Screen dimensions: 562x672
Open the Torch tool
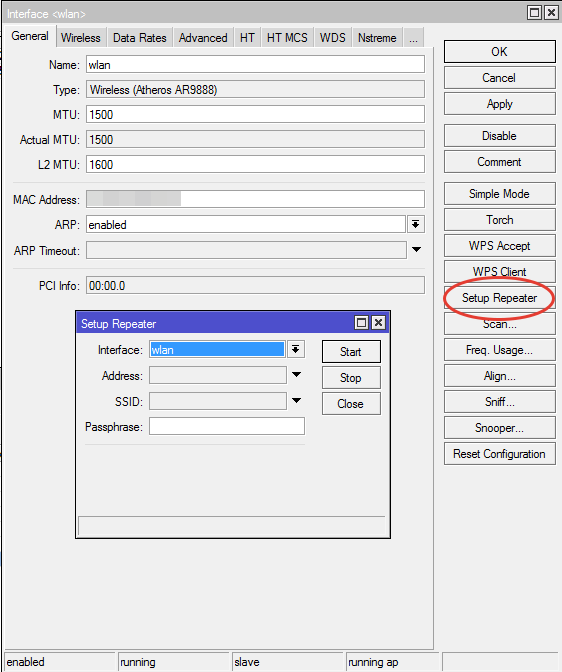(x=499, y=220)
